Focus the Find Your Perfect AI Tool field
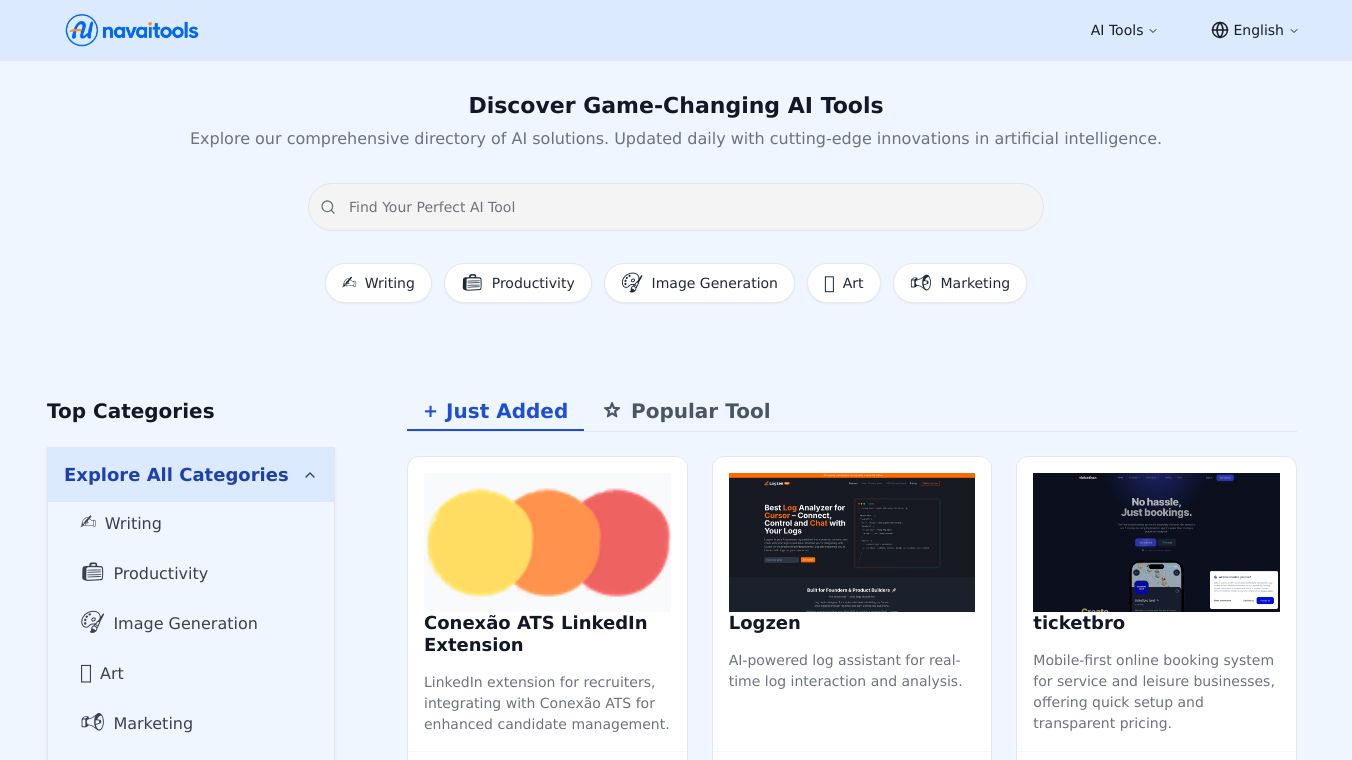Screen dimensions: 1352x760 click(x=676, y=207)
